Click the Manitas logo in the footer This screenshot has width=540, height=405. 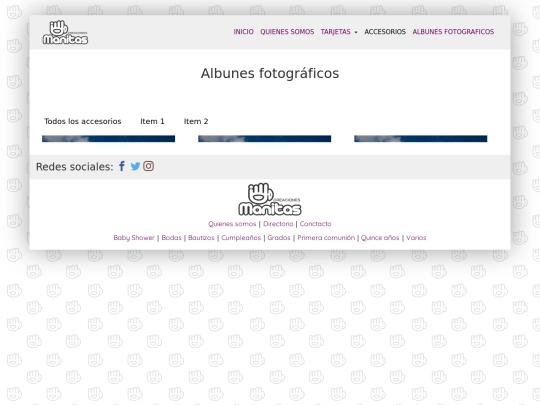[270, 199]
